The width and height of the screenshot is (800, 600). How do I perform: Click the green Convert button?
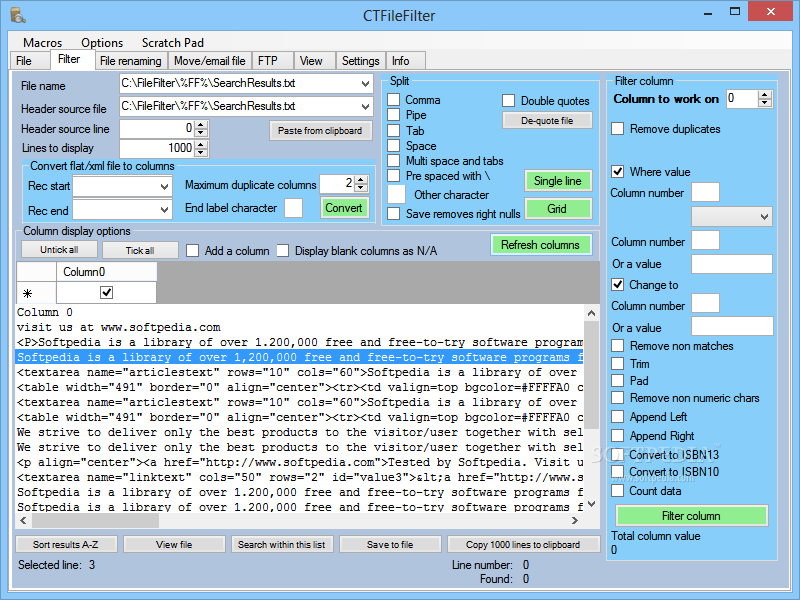pos(343,208)
